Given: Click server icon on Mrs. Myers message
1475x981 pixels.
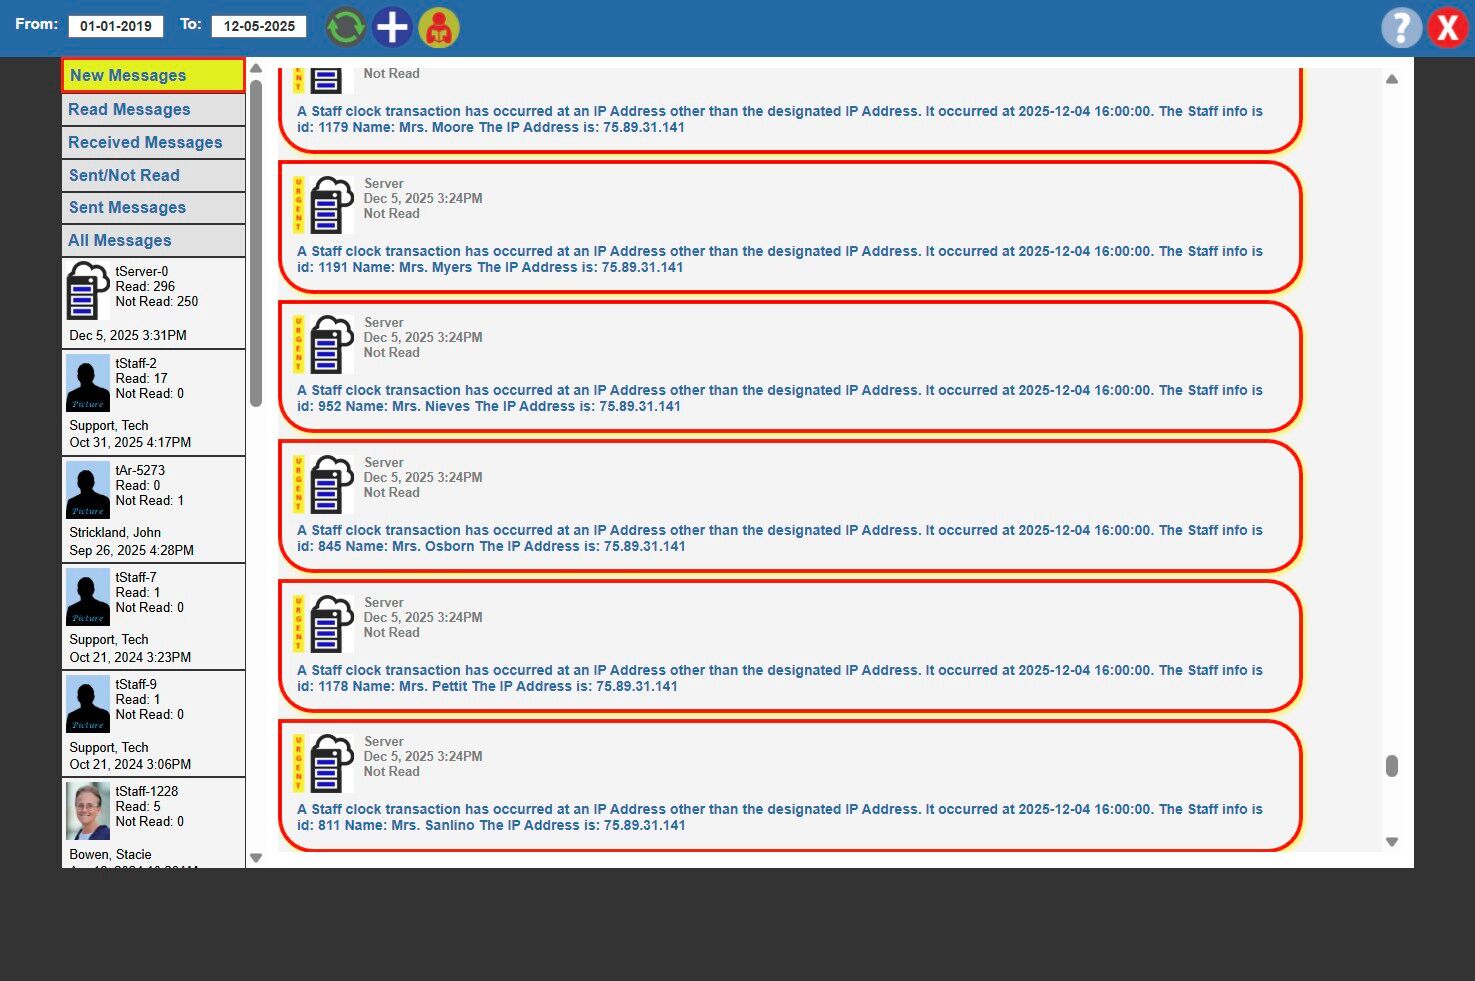Looking at the screenshot, I should point(332,205).
